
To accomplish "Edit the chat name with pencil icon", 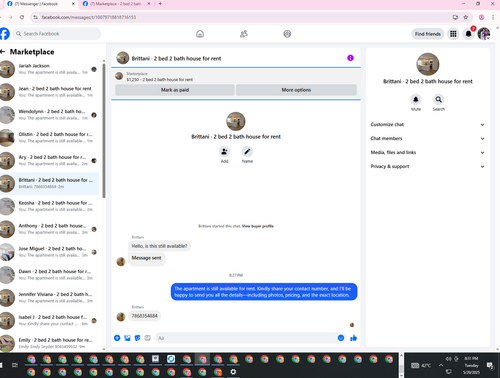I will (x=247, y=152).
